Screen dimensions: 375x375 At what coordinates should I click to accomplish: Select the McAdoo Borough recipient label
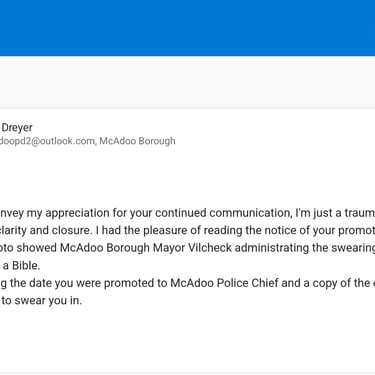137,141
